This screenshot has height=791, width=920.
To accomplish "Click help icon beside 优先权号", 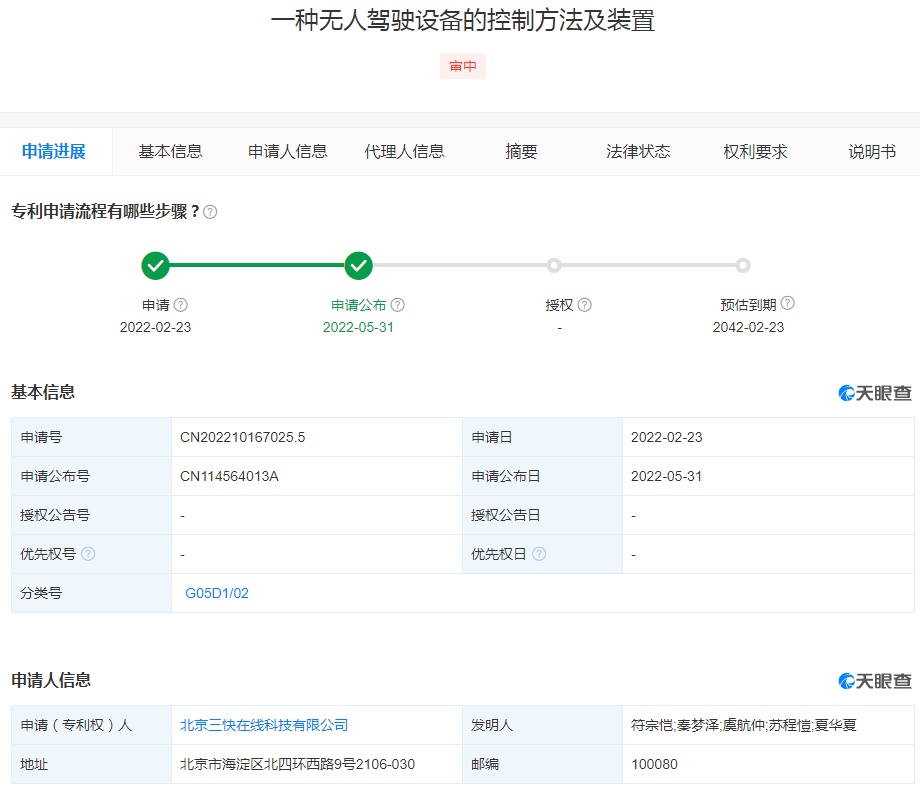I will [88, 554].
